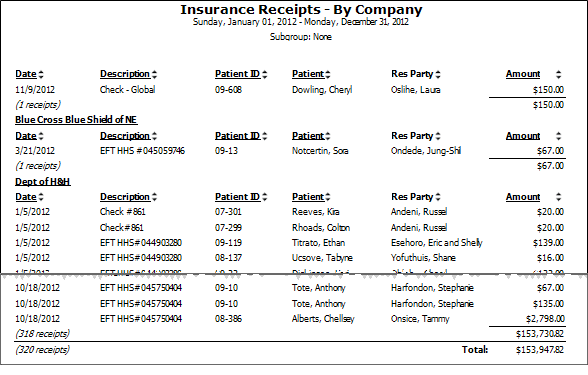Click the Description column header under Dept of H&H
Viewport: 588px width, 375px height.
click(x=125, y=197)
